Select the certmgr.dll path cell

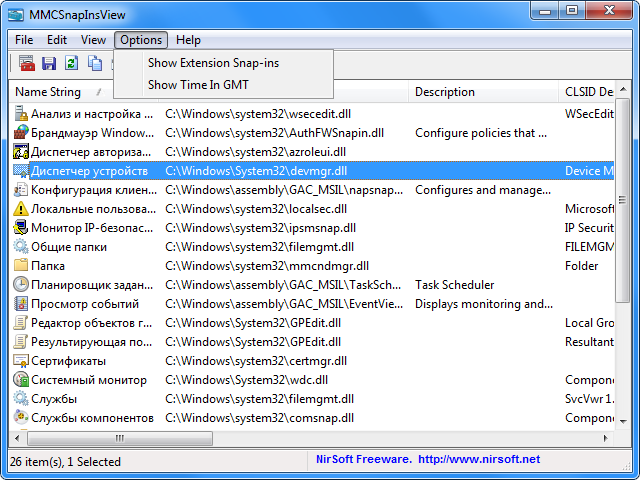click(256, 361)
